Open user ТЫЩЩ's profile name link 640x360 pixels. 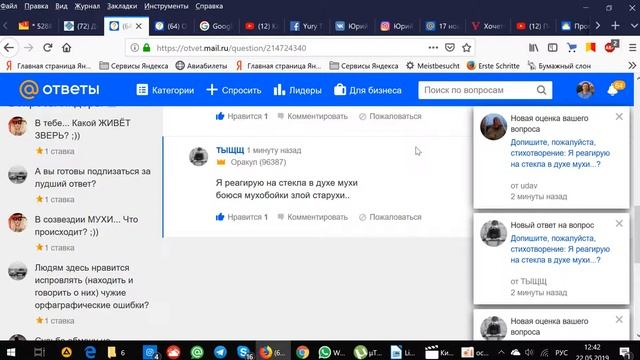230,150
